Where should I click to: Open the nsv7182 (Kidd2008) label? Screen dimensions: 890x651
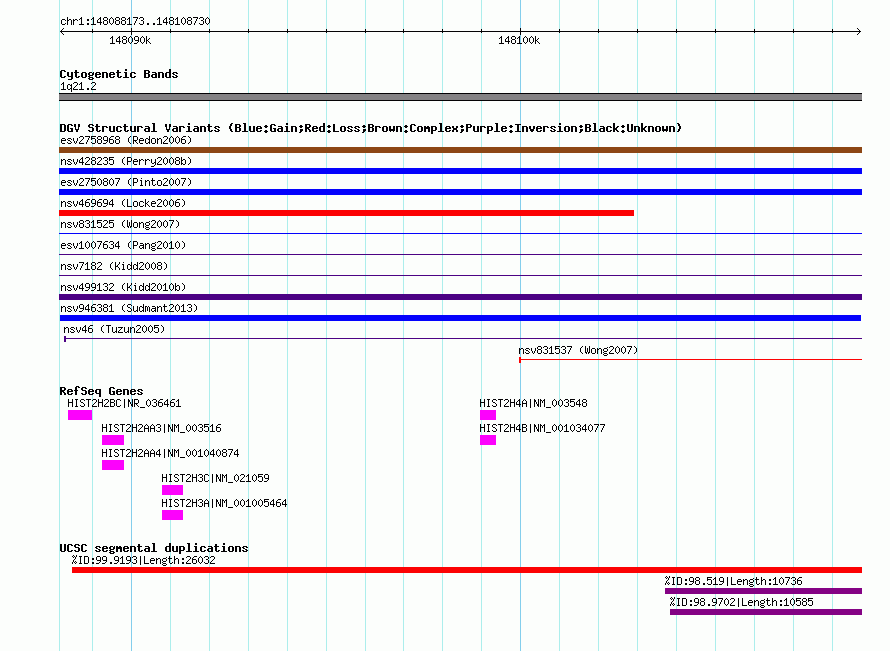(x=114, y=266)
